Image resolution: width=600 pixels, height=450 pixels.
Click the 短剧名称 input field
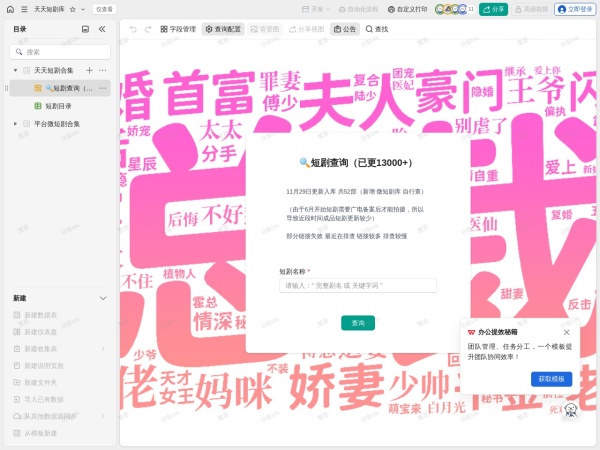pyautogui.click(x=358, y=286)
